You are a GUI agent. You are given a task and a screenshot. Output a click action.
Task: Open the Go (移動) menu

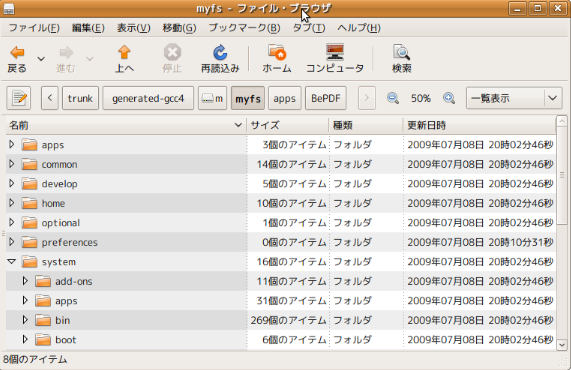tap(179, 28)
